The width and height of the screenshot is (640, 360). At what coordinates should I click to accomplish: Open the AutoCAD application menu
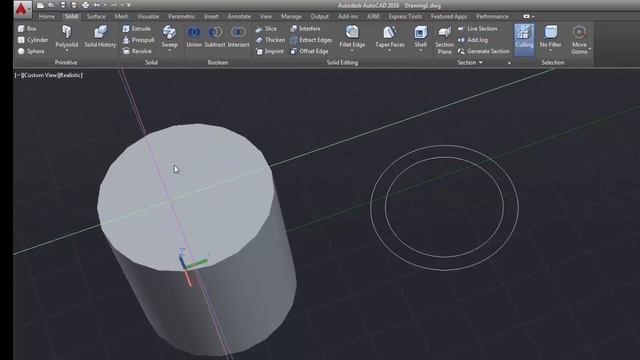point(22,9)
